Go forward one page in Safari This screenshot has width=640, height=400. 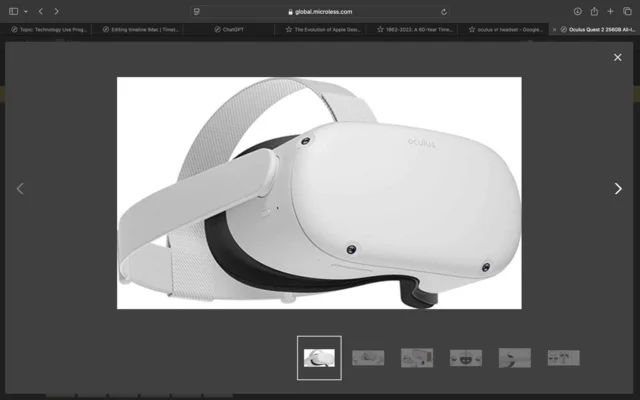56,11
